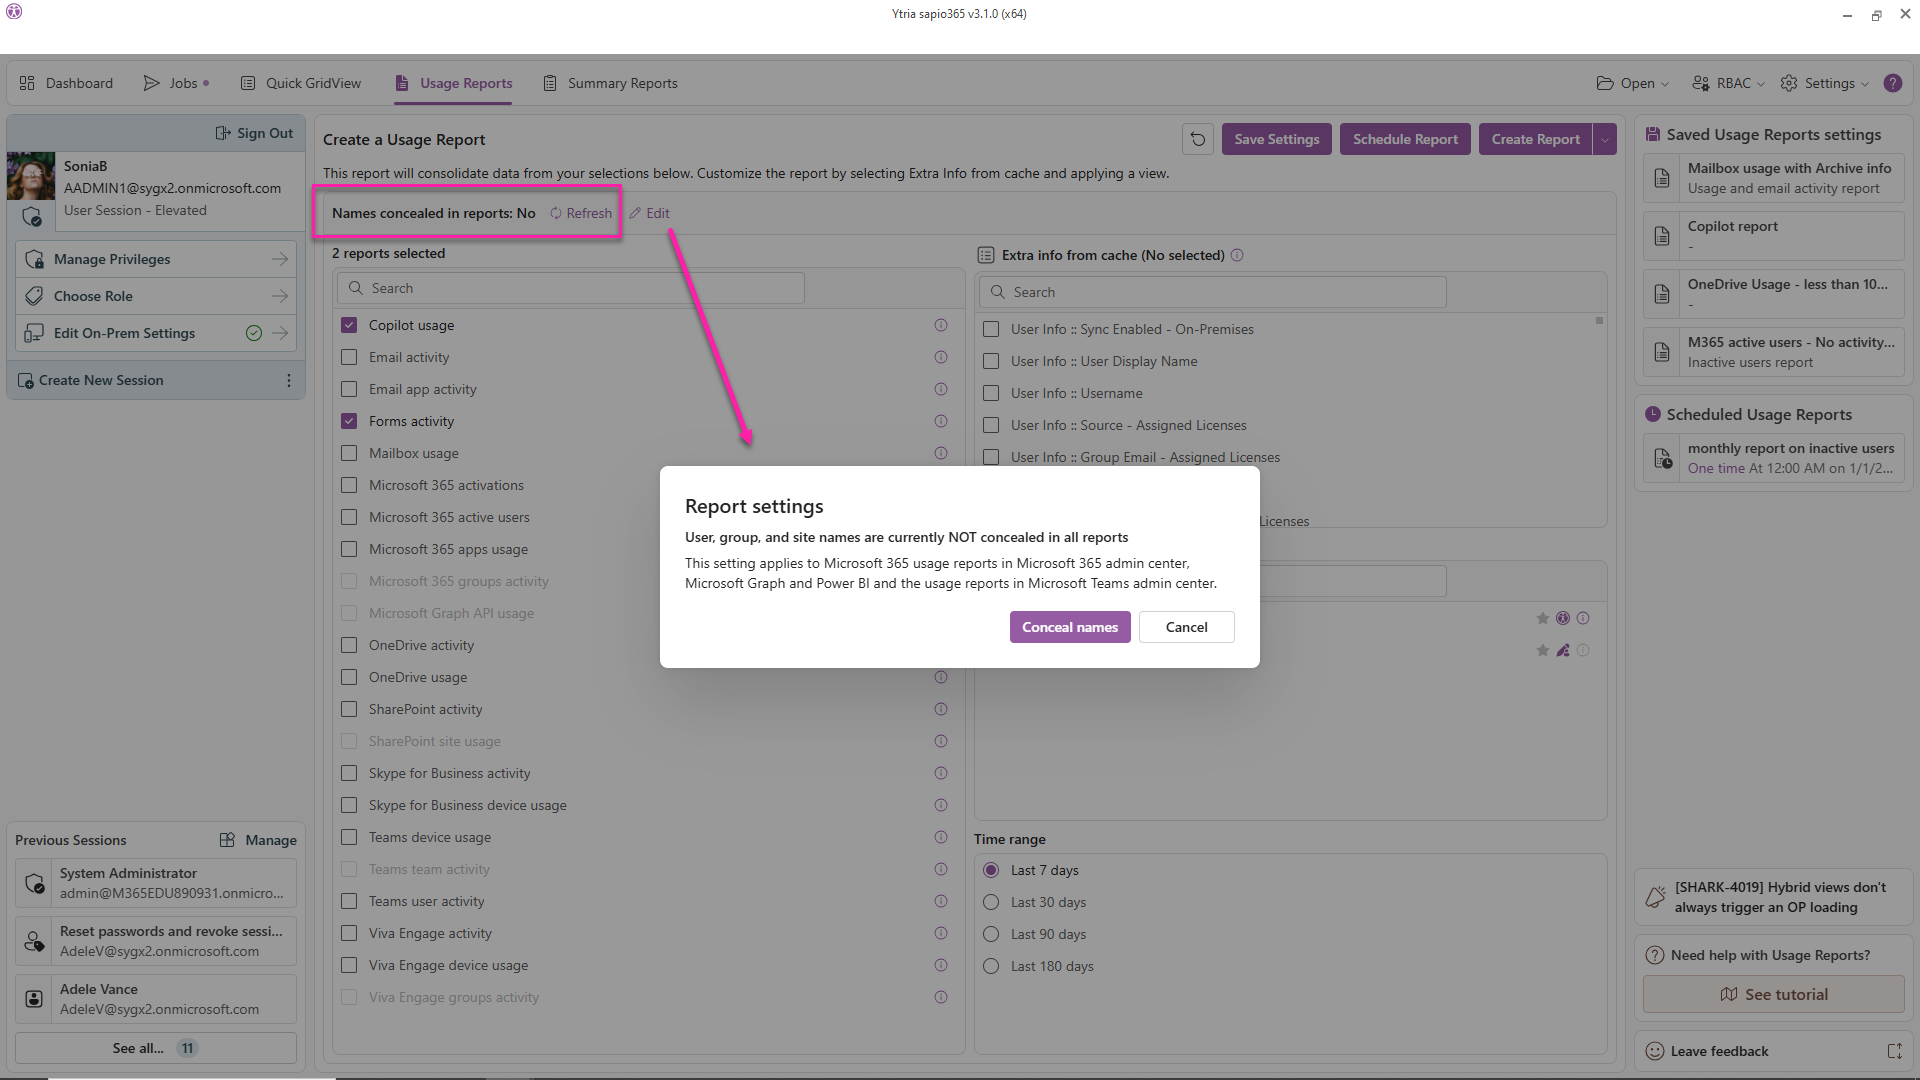The image size is (1920, 1080).
Task: Open the Jobs tab
Action: [176, 83]
